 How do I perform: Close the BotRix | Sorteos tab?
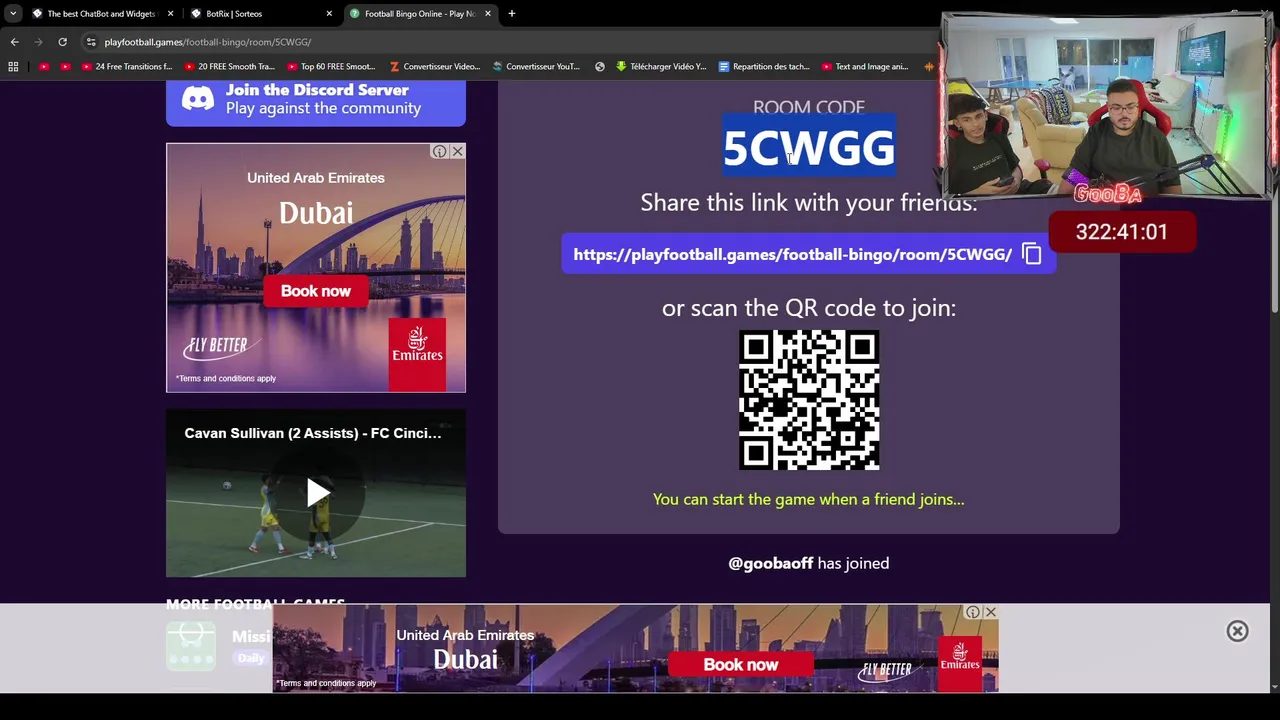pos(329,14)
